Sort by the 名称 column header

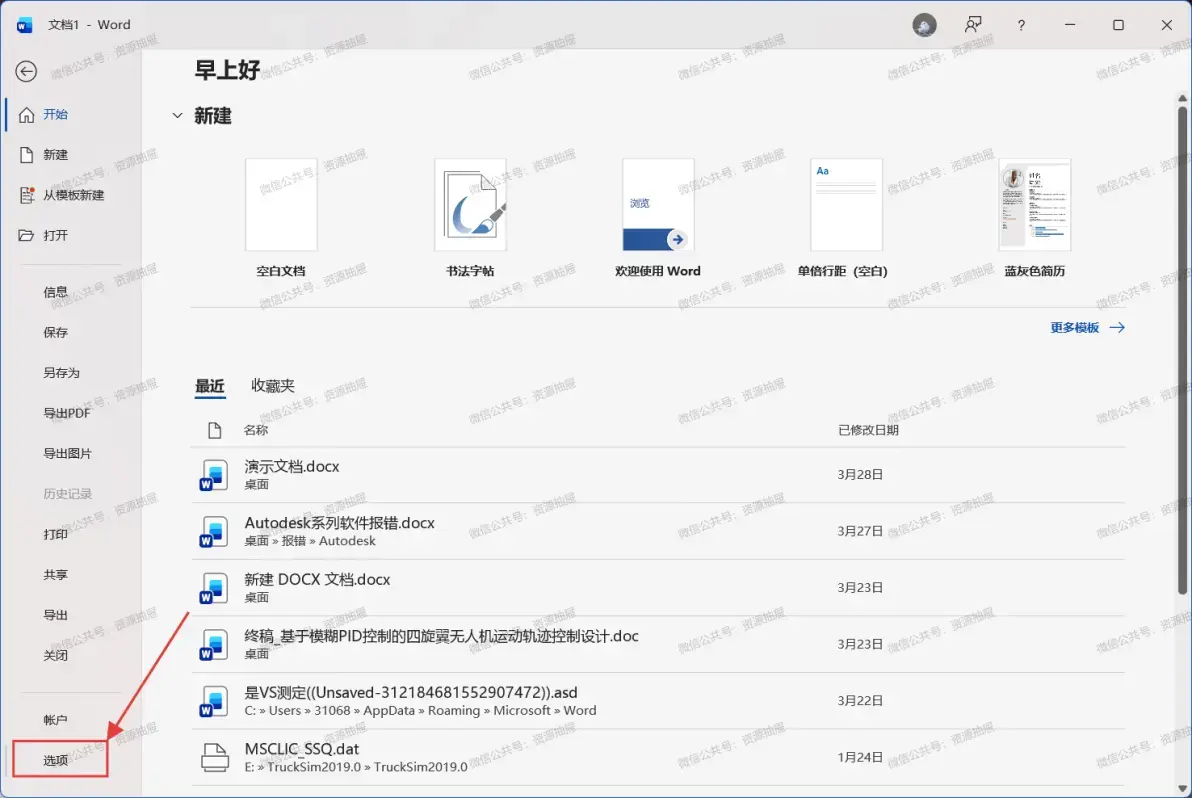point(256,430)
